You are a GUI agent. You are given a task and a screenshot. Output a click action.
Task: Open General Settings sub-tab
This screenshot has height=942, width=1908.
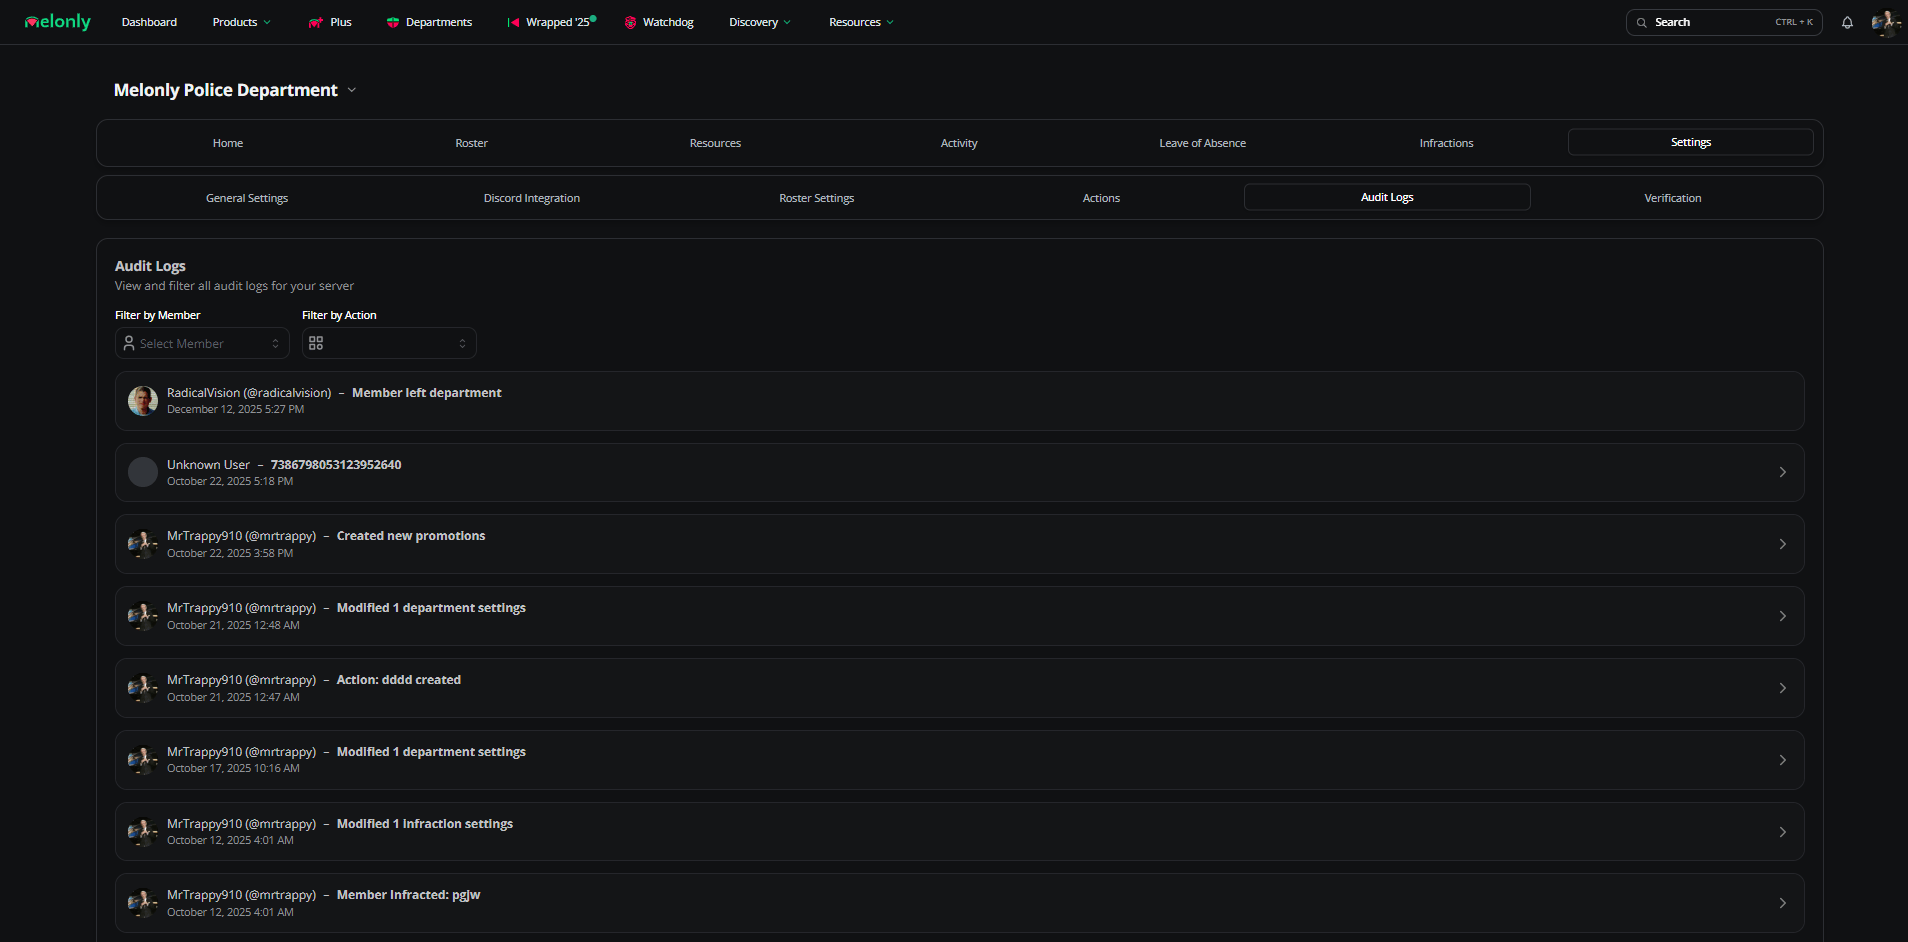click(x=247, y=198)
